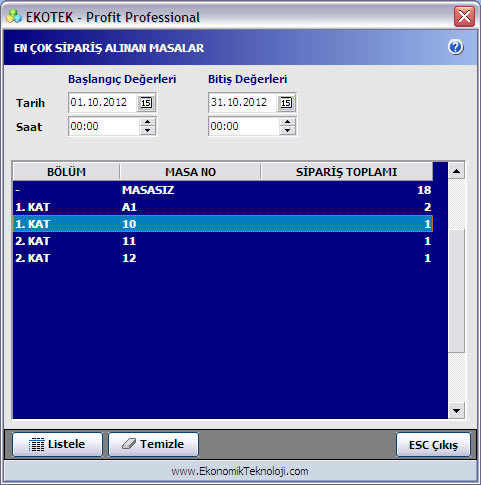This screenshot has height=485, width=481.
Task: Click the Temizle button
Action: click(x=153, y=444)
